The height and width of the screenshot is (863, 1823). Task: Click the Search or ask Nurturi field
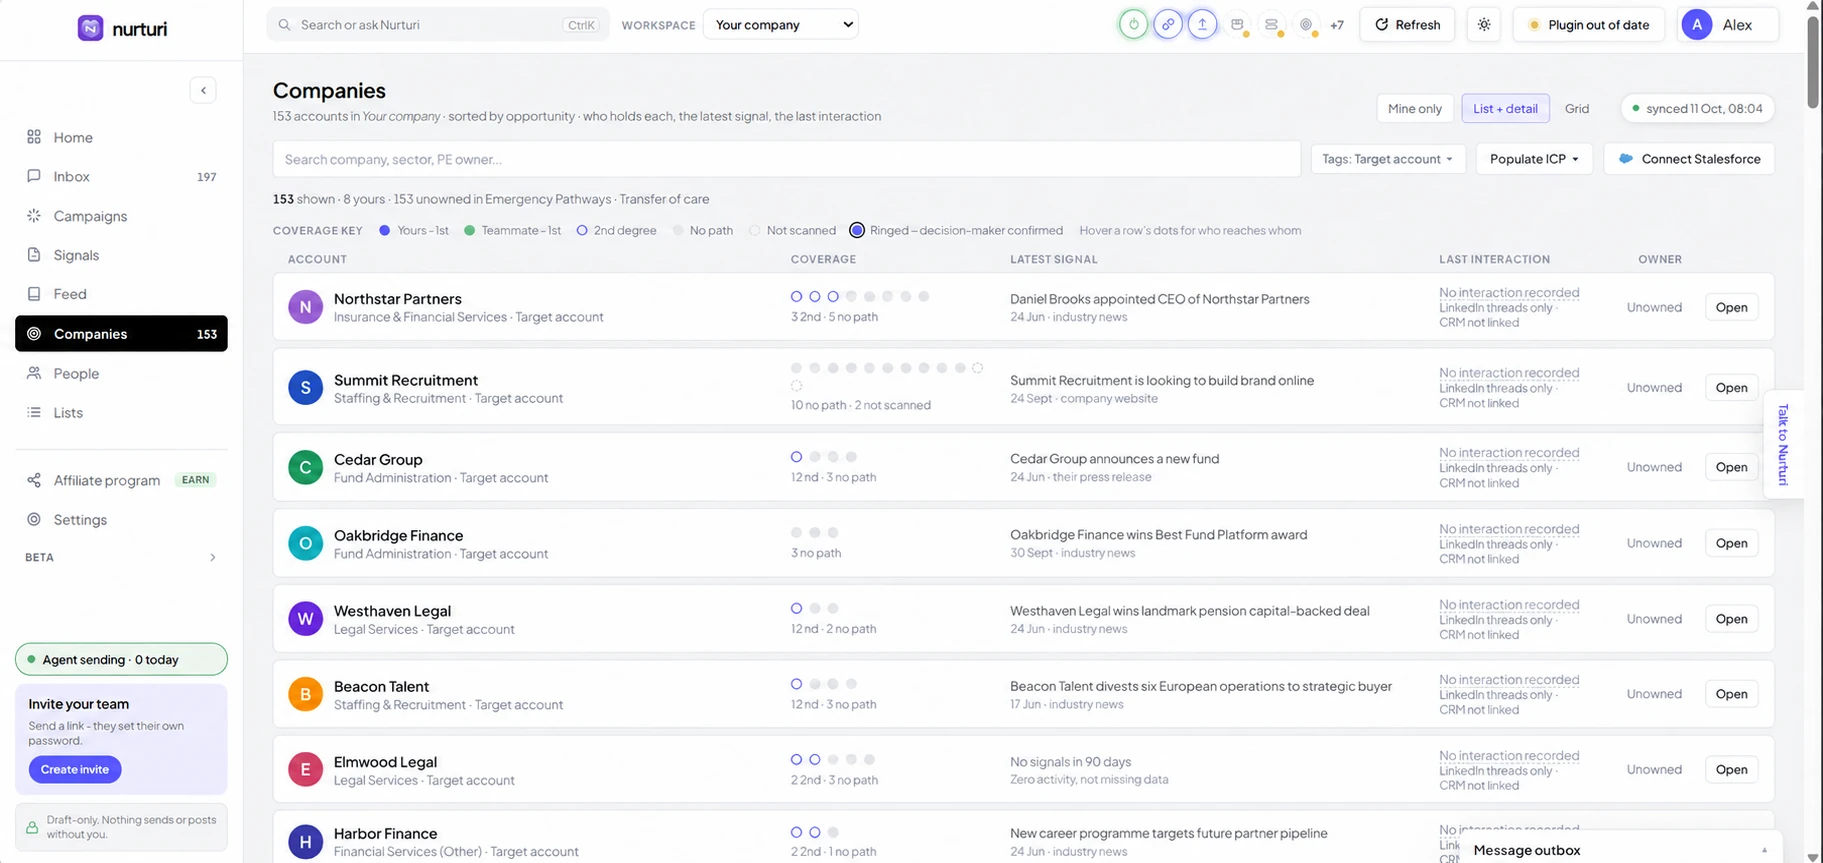click(x=438, y=25)
